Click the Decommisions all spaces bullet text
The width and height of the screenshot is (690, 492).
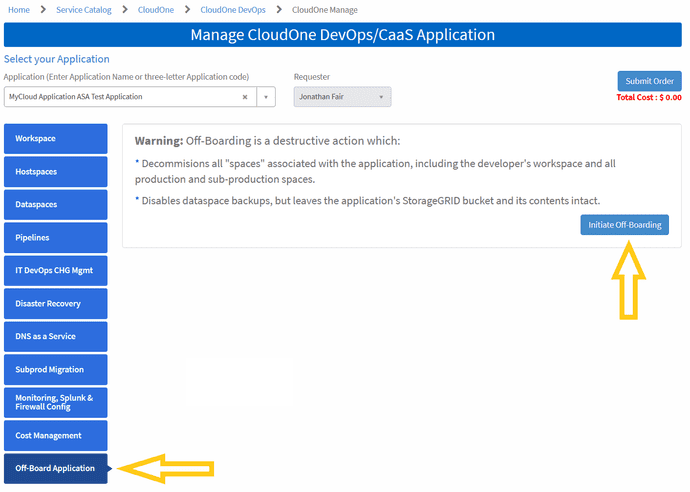click(x=375, y=171)
